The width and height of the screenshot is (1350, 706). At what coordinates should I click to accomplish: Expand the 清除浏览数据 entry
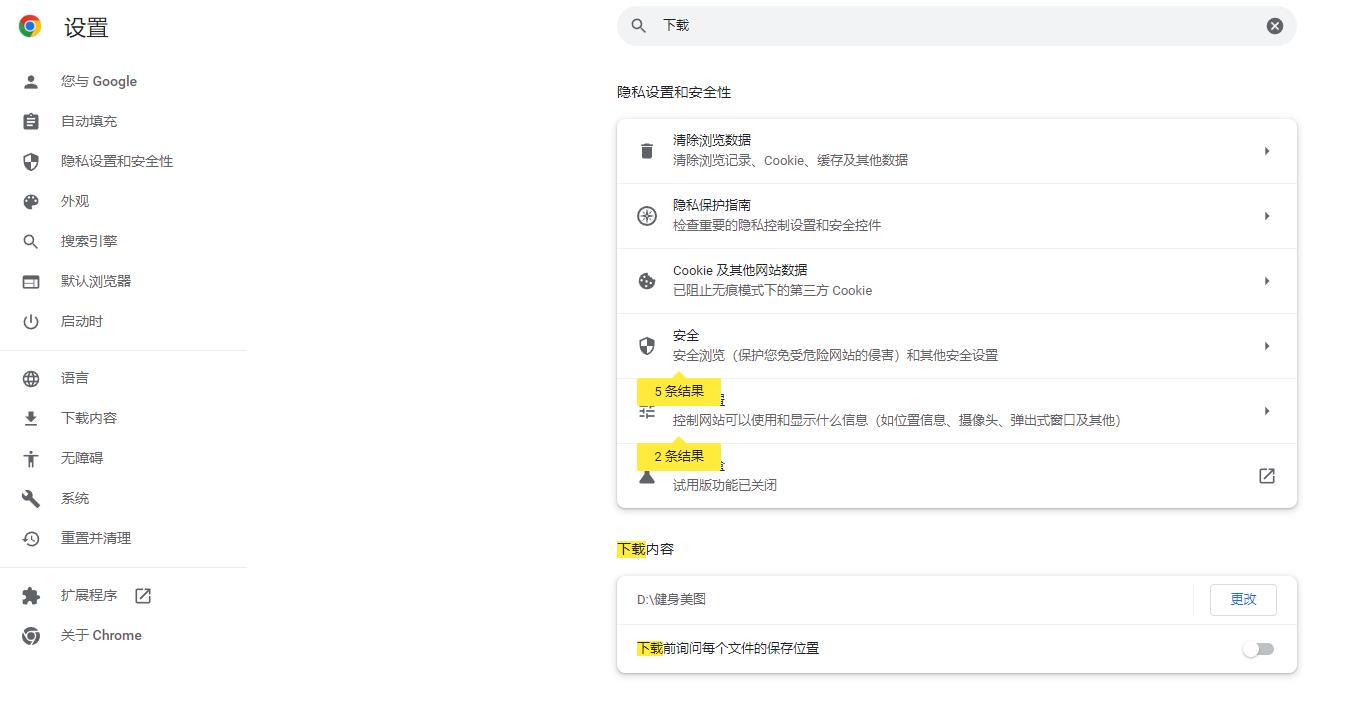[956, 149]
